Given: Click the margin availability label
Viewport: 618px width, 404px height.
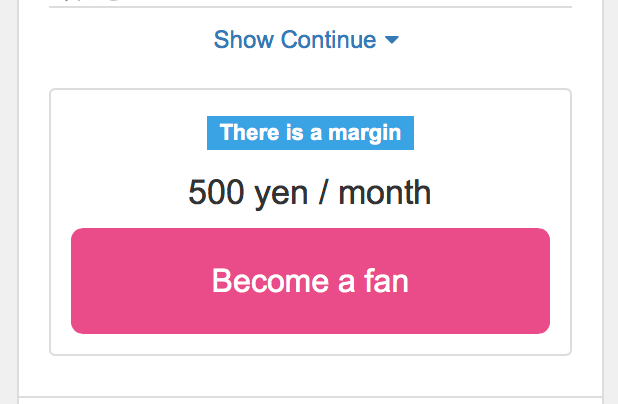Looking at the screenshot, I should pos(310,133).
